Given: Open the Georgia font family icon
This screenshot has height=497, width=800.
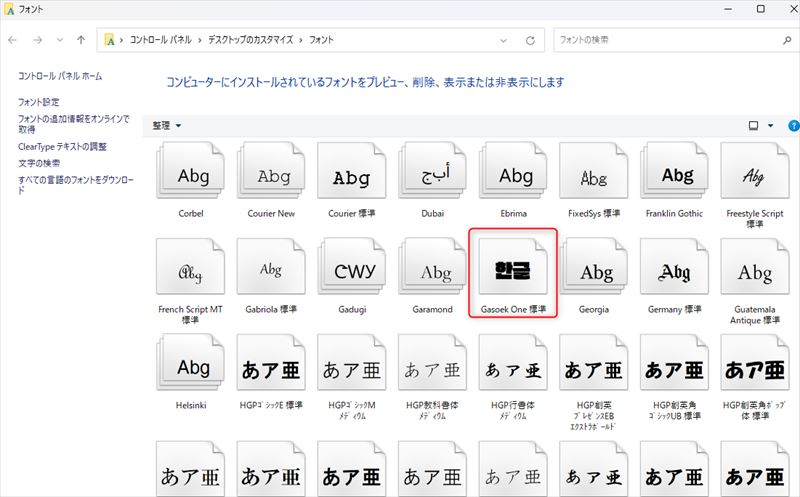Looking at the screenshot, I should [593, 266].
